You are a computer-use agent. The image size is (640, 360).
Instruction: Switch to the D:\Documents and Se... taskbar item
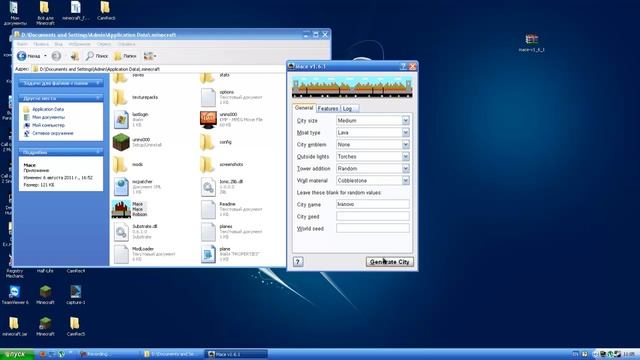point(173,354)
